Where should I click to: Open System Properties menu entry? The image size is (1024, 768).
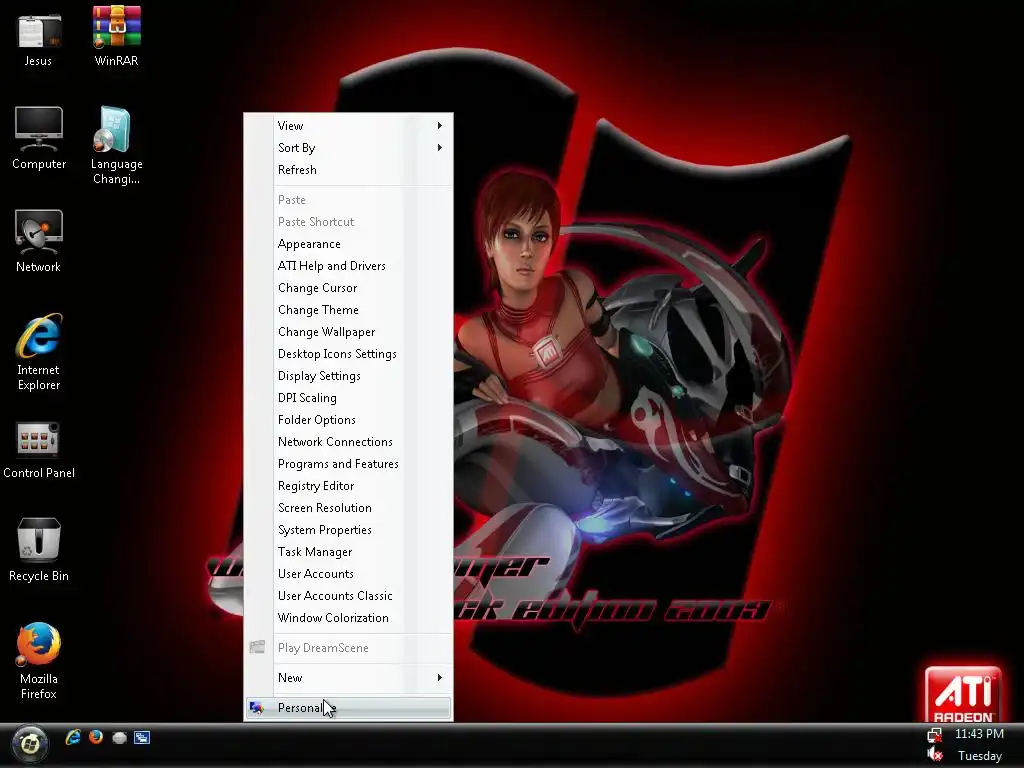coord(325,530)
